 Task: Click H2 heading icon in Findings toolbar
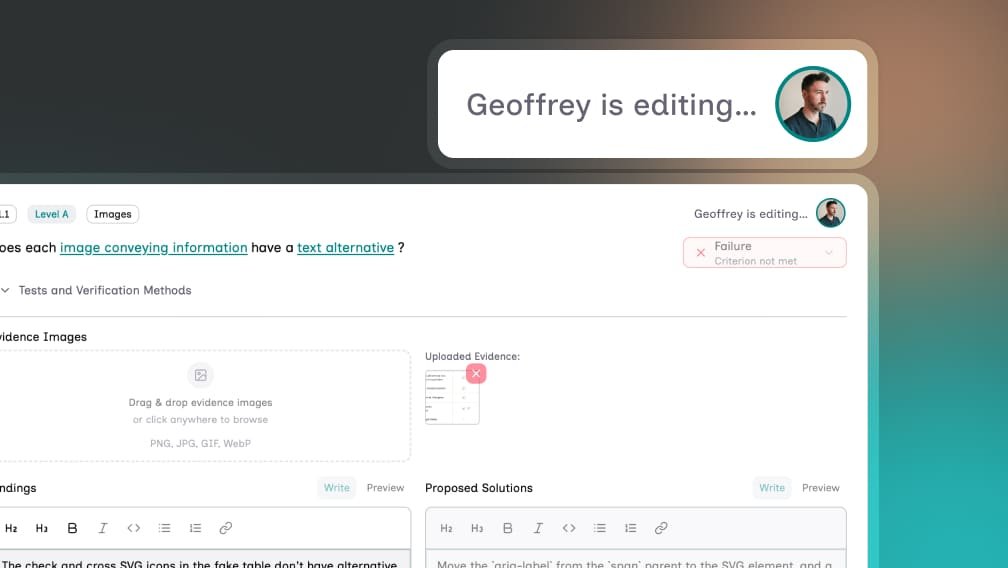point(11,528)
